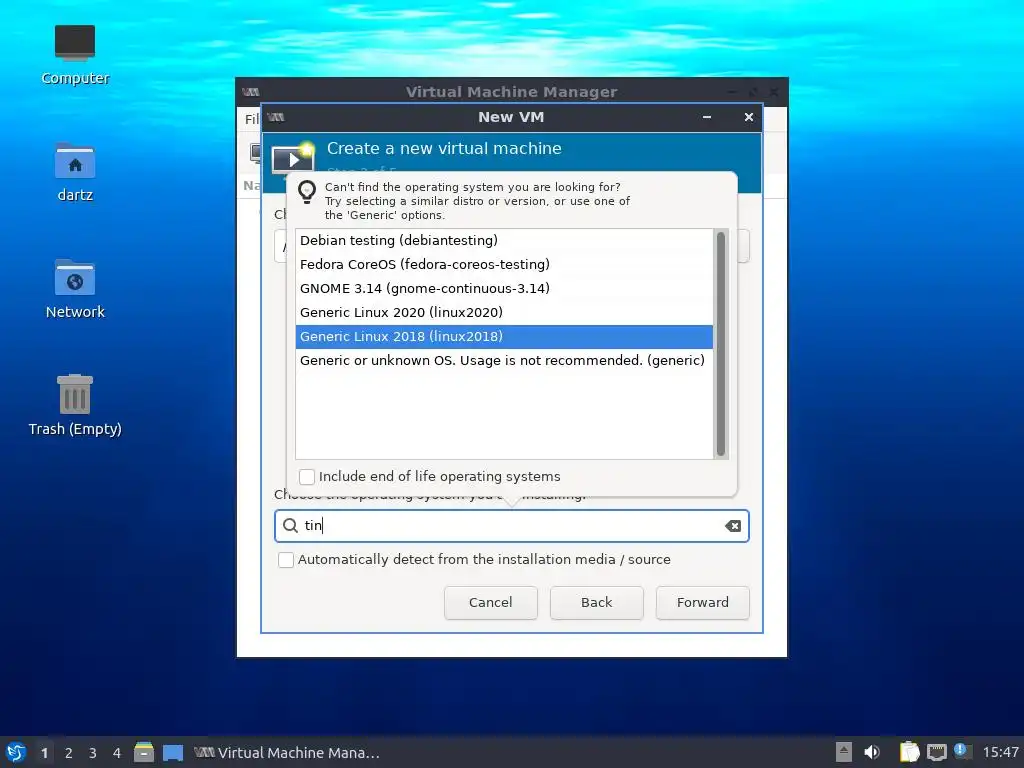The image size is (1024, 768).
Task: Click the update notification tray icon
Action: (x=963, y=752)
